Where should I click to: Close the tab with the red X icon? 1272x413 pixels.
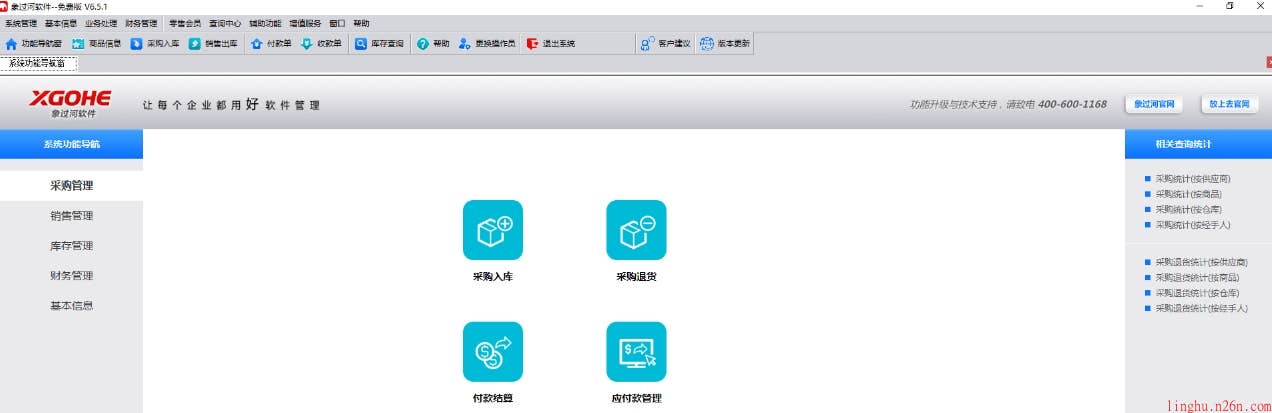point(1268,62)
